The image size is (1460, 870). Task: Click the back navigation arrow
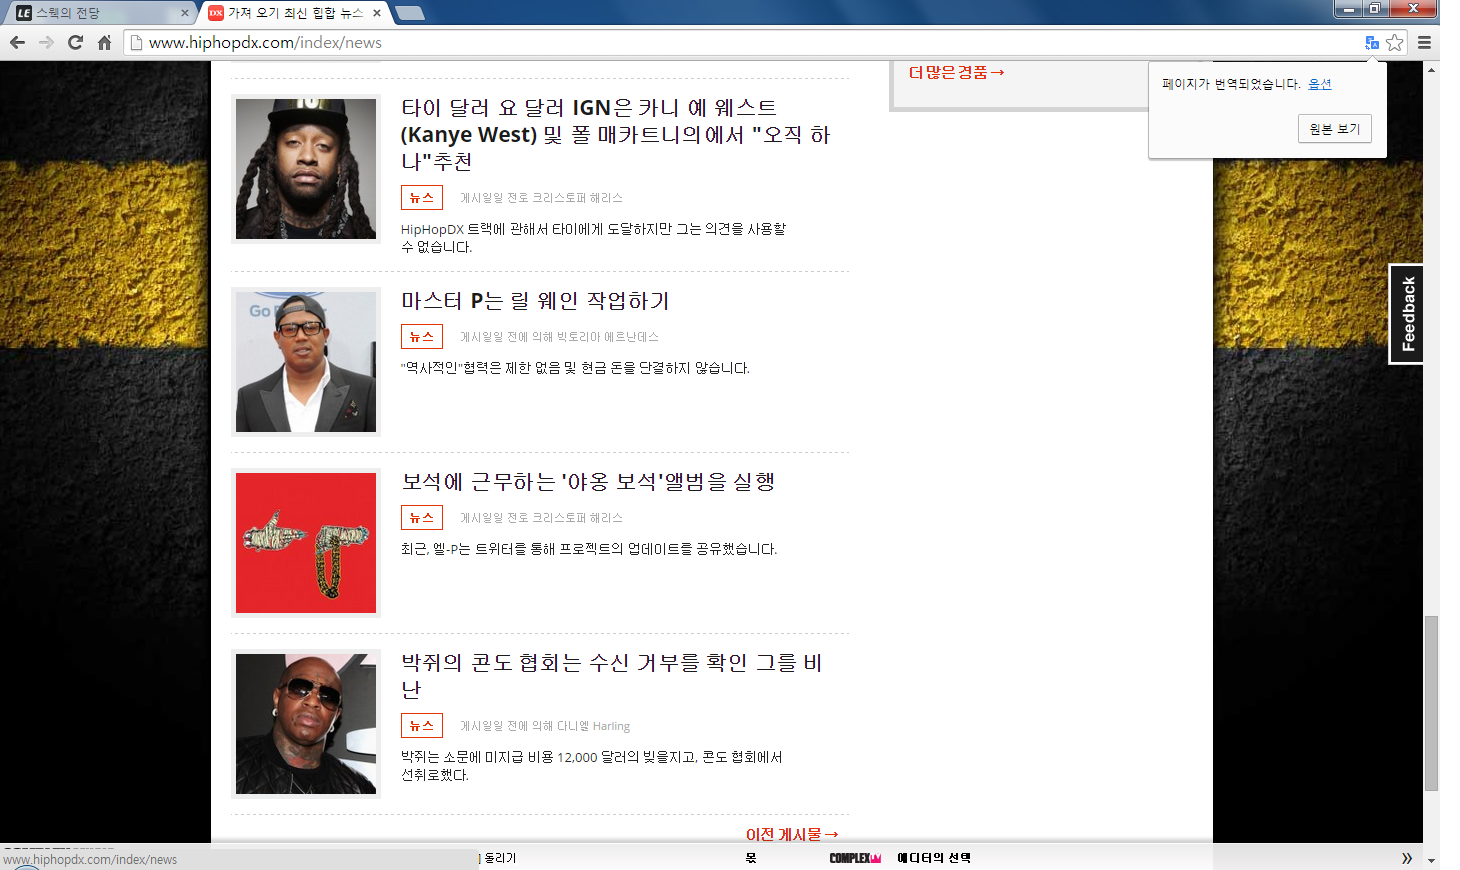click(x=17, y=43)
